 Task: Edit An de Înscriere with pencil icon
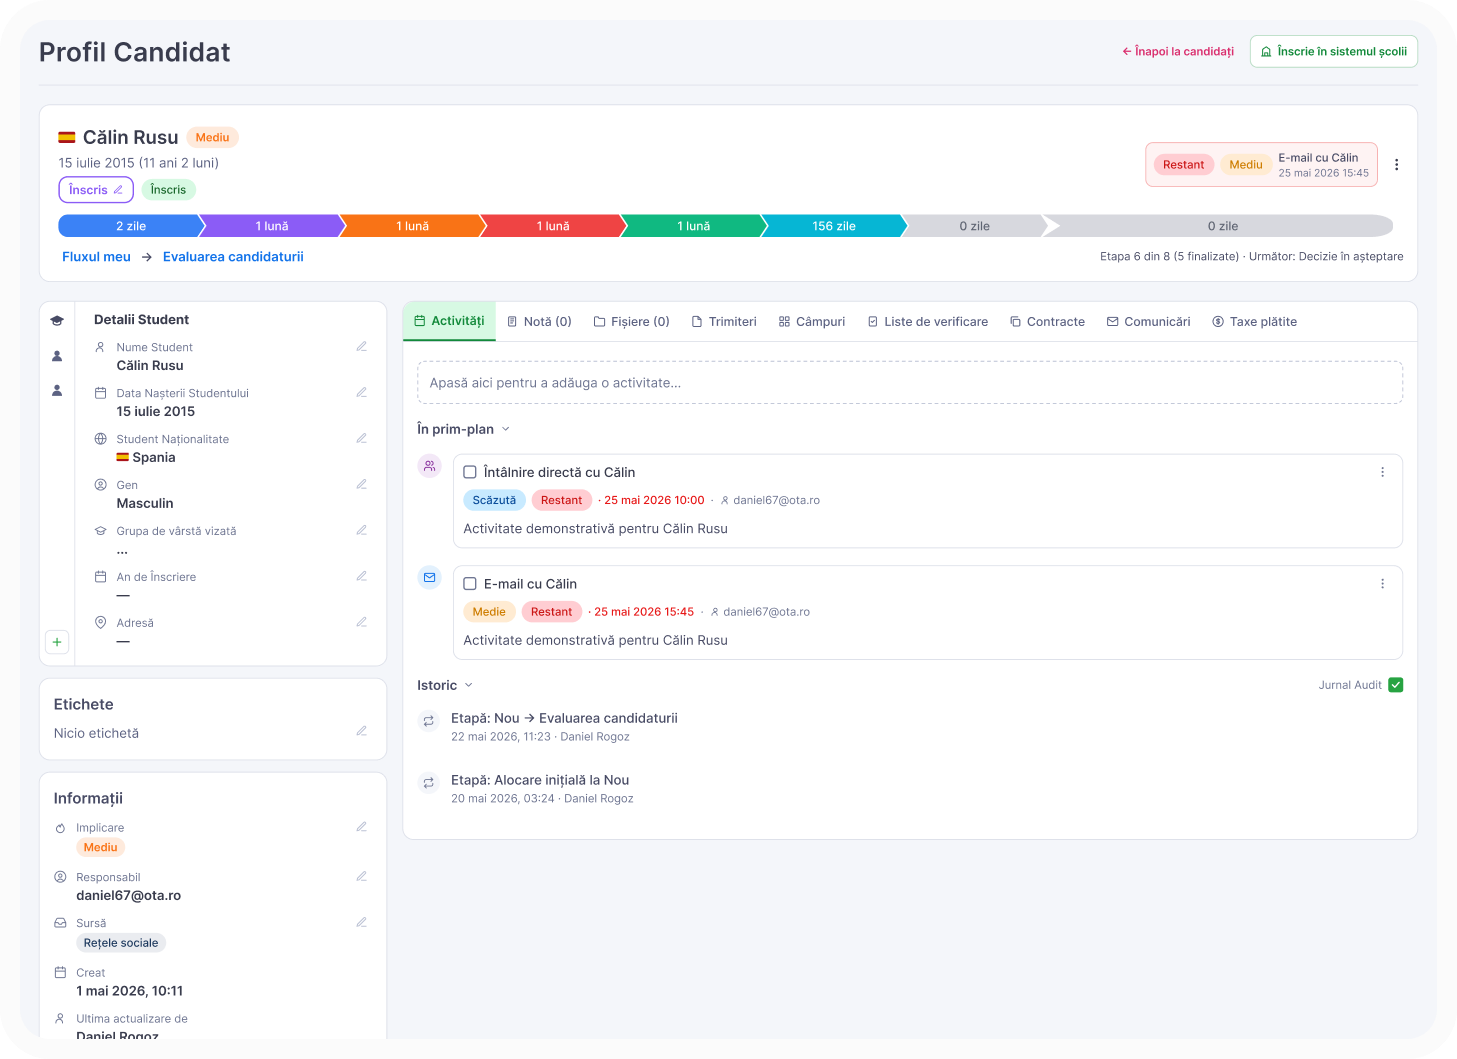(x=362, y=577)
